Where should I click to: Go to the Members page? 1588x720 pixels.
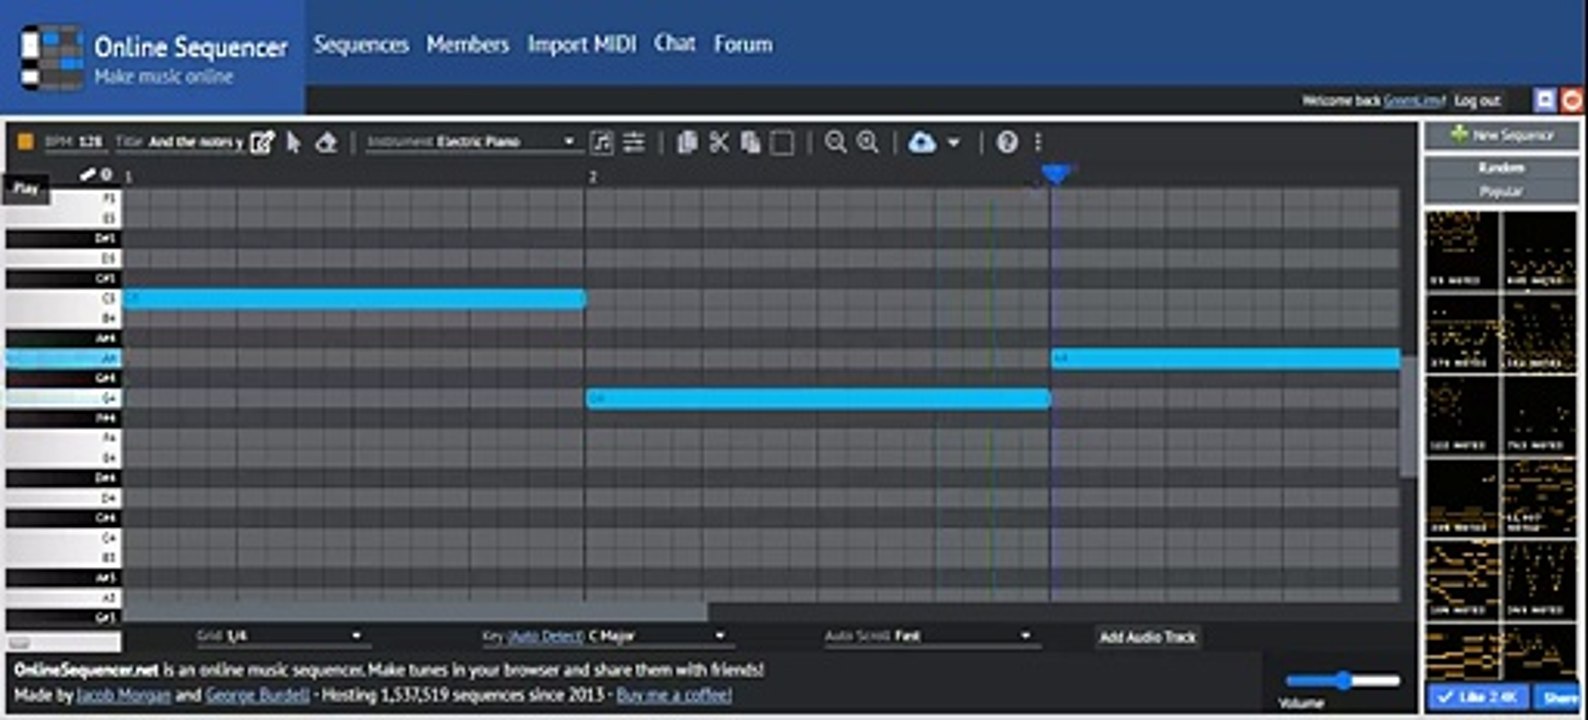[x=467, y=44]
